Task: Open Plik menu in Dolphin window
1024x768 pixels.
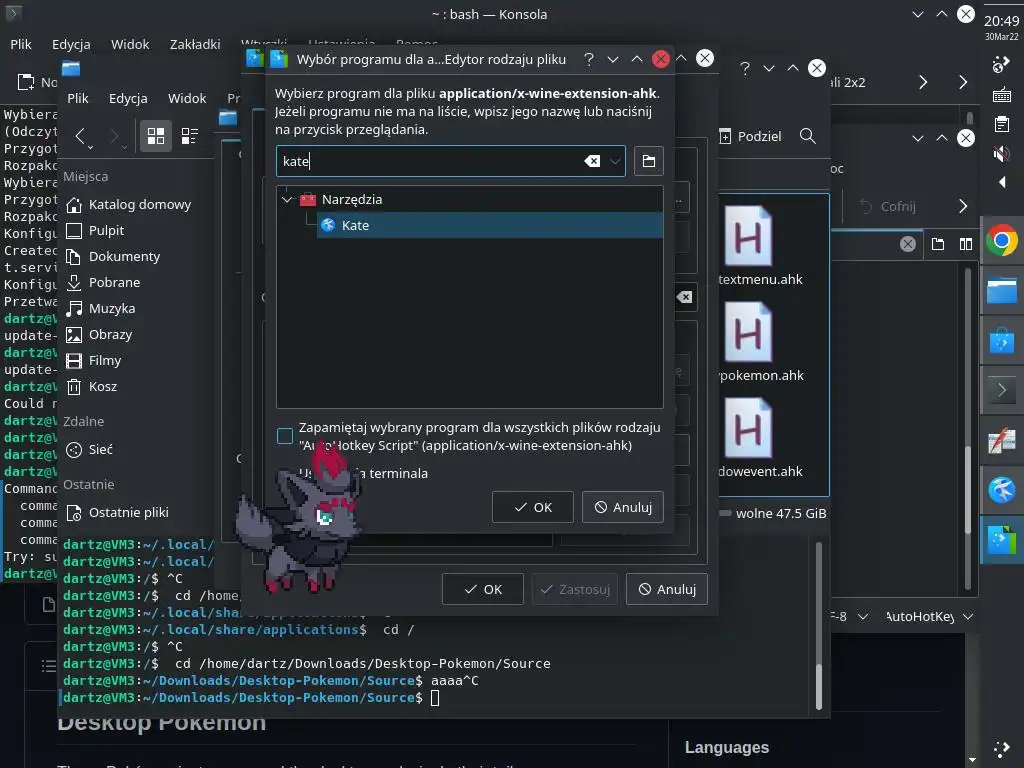Action: click(x=78, y=99)
